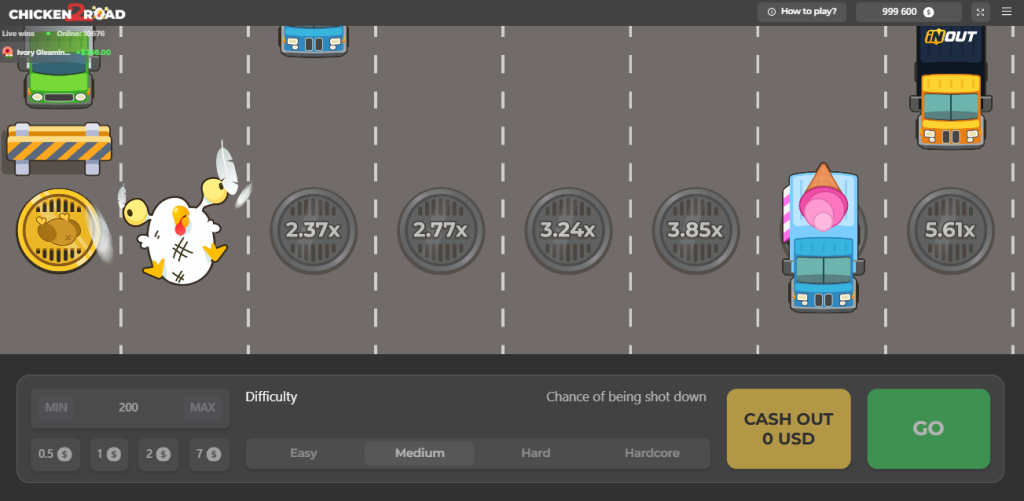Click the 5.61x manhole multiplier
1024x501 pixels.
[950, 231]
